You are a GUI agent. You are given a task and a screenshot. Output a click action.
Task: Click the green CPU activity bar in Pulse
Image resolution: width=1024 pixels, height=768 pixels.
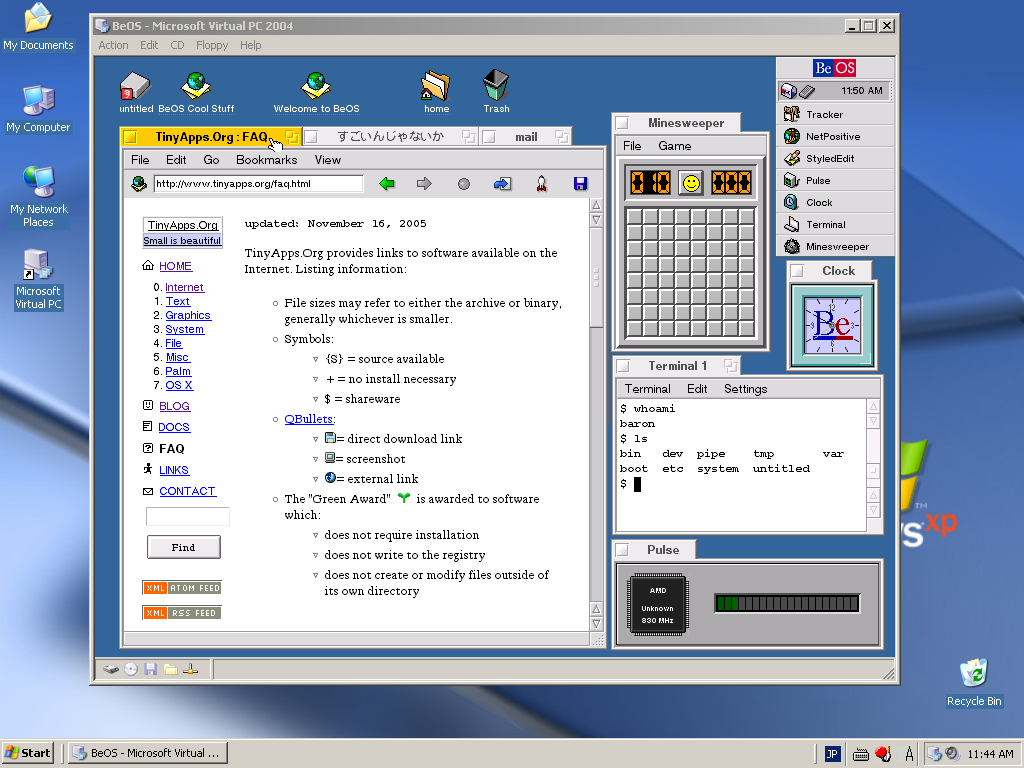click(x=787, y=603)
